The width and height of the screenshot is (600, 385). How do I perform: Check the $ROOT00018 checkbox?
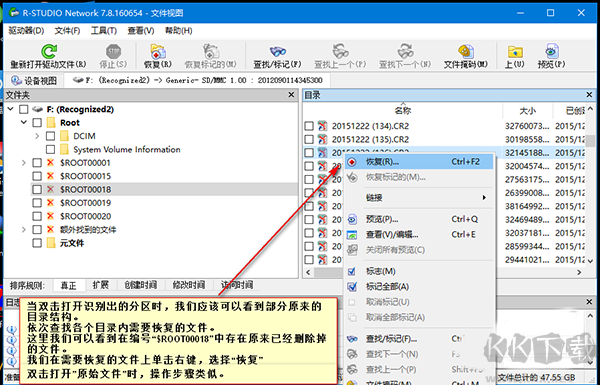tap(37, 189)
